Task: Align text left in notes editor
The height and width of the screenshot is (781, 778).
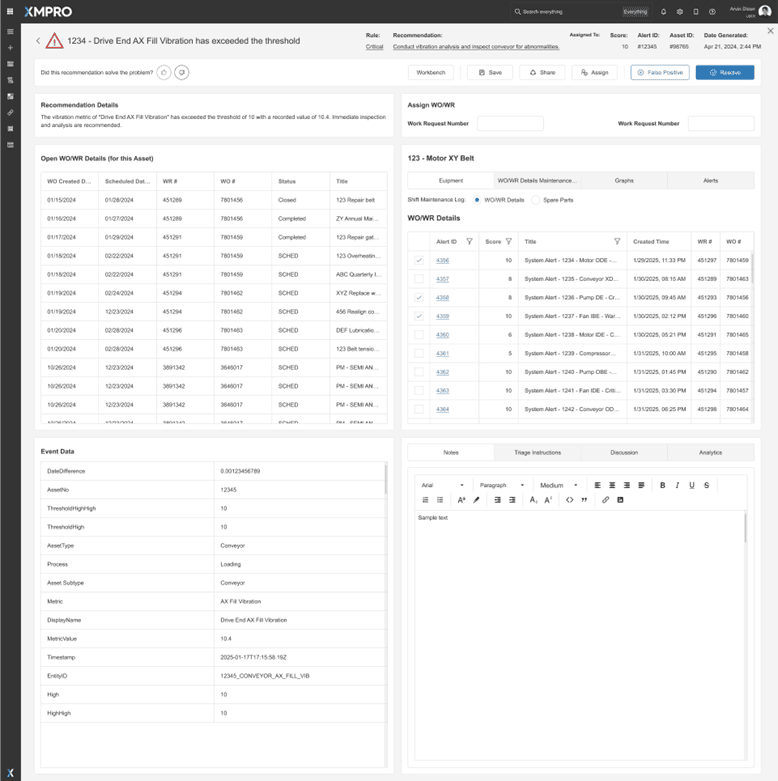Action: [x=598, y=485]
